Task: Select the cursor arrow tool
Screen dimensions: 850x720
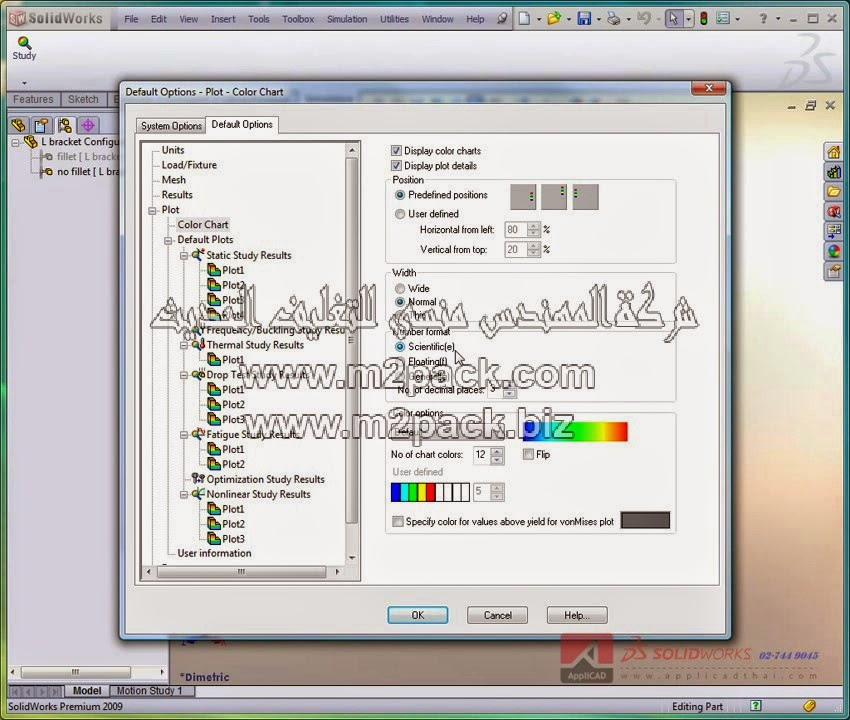Action: (x=673, y=19)
